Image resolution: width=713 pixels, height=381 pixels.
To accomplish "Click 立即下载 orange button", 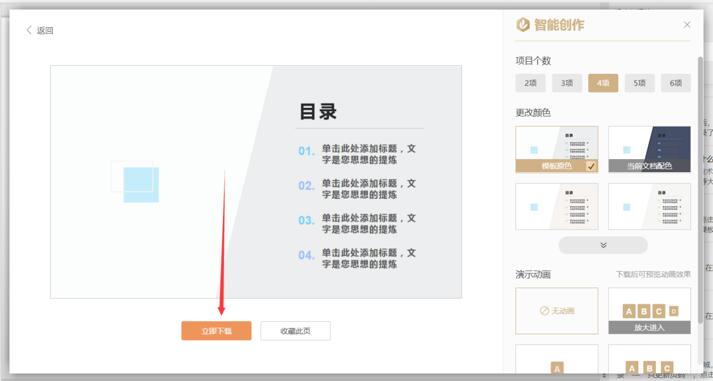I will [x=216, y=331].
